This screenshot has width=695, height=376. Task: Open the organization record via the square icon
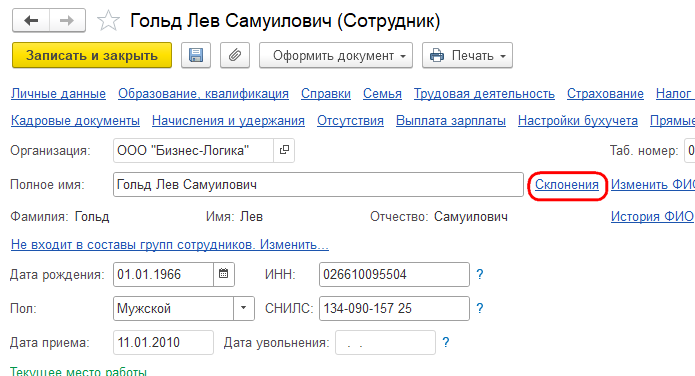(x=284, y=150)
